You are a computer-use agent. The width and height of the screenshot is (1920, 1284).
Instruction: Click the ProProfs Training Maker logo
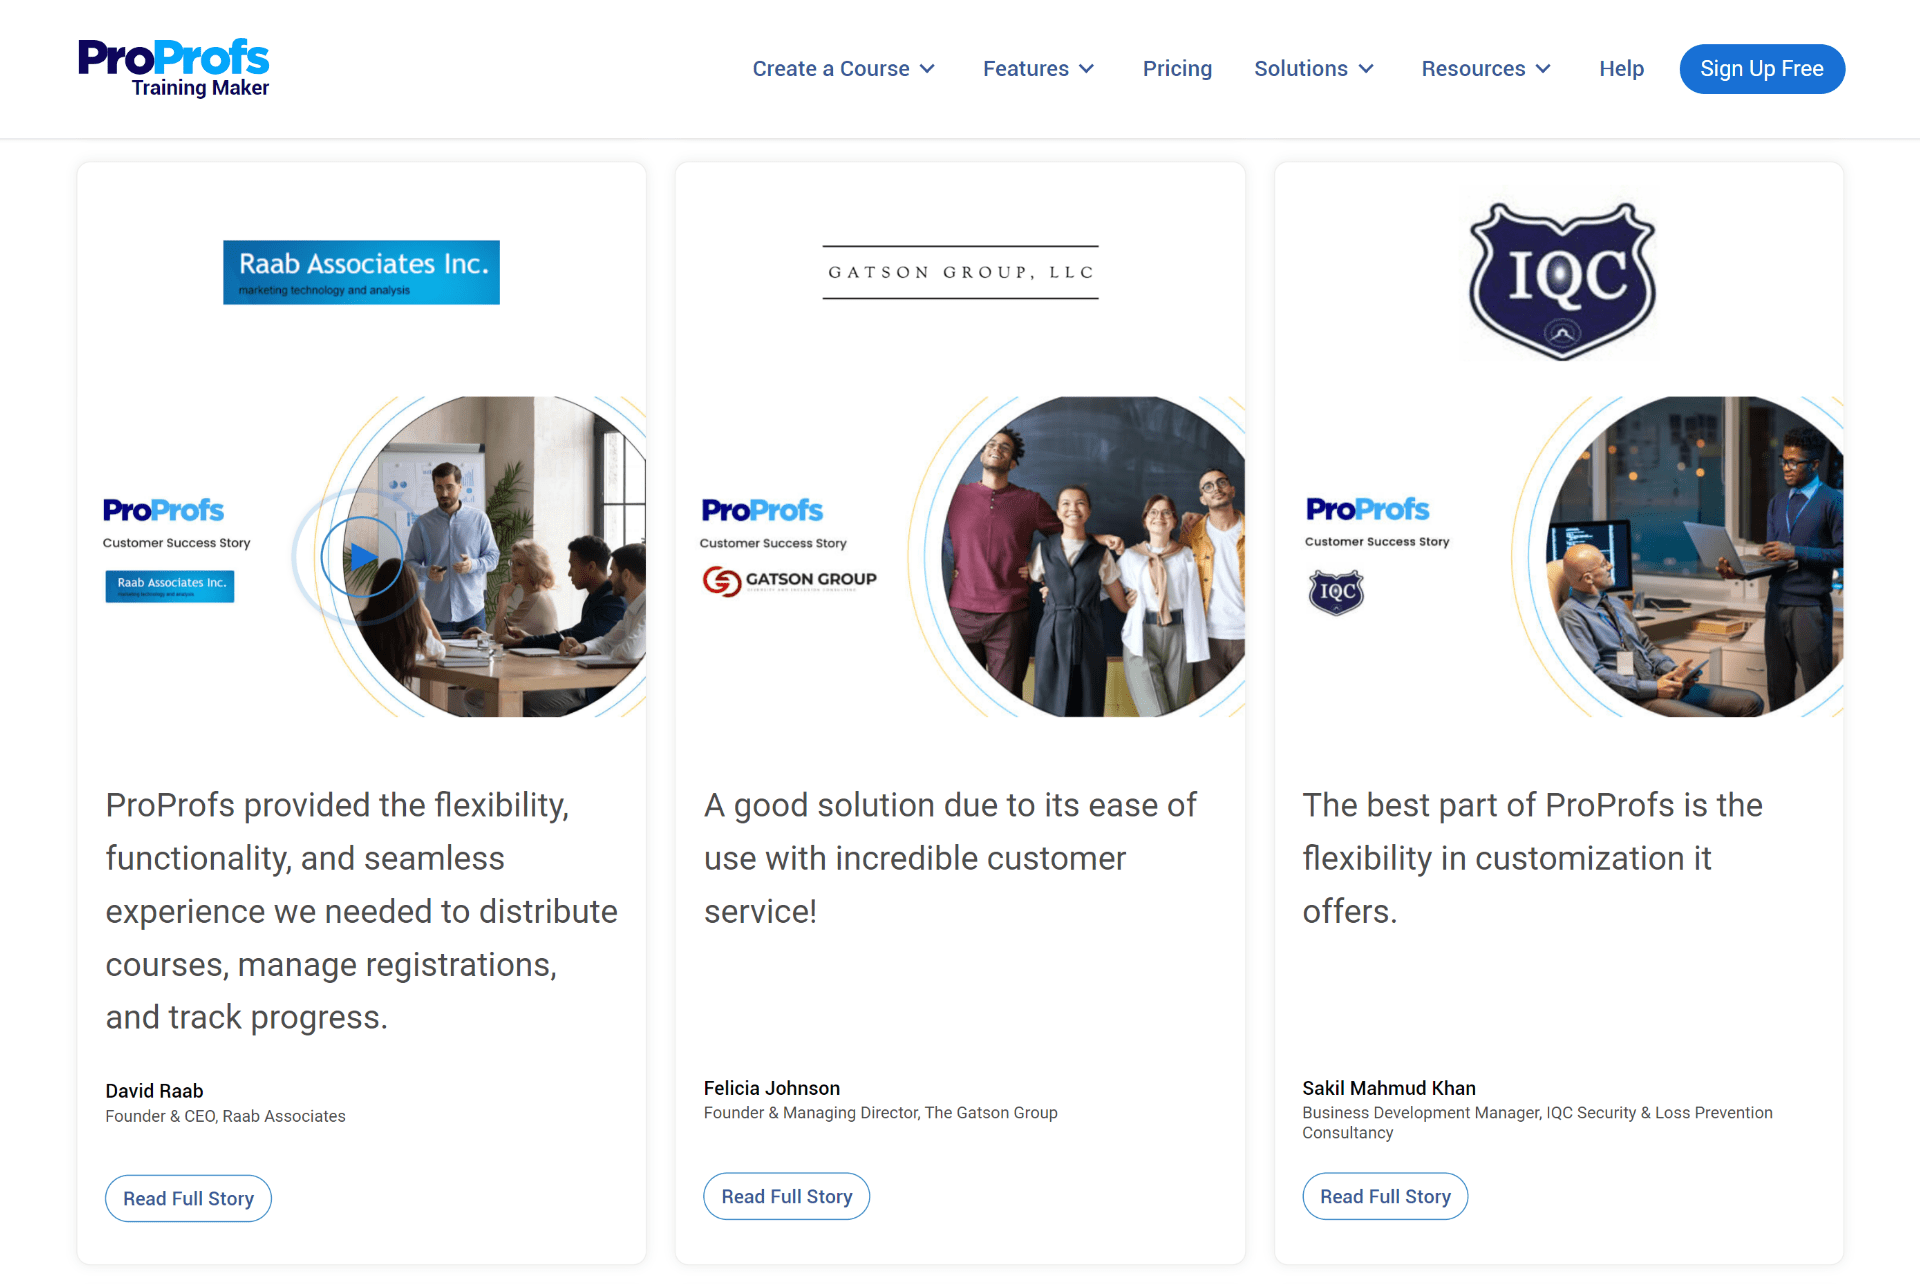(173, 67)
